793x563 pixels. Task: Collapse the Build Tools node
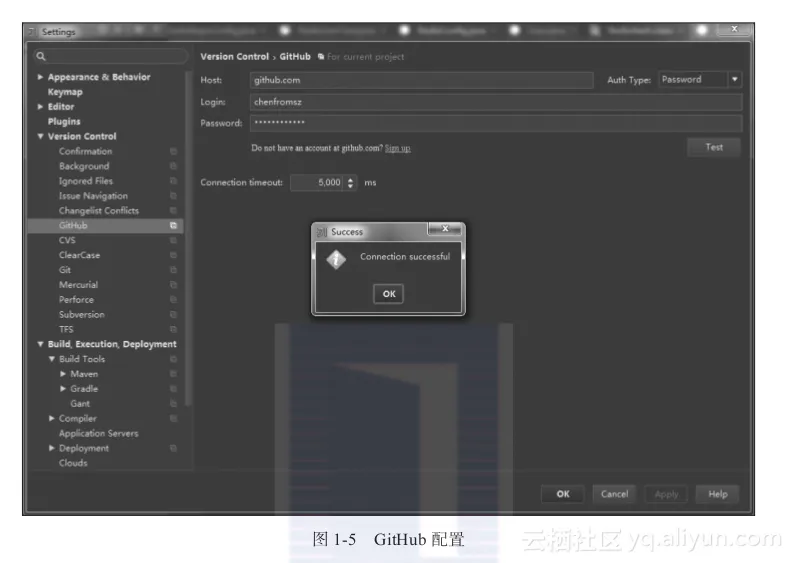point(51,359)
